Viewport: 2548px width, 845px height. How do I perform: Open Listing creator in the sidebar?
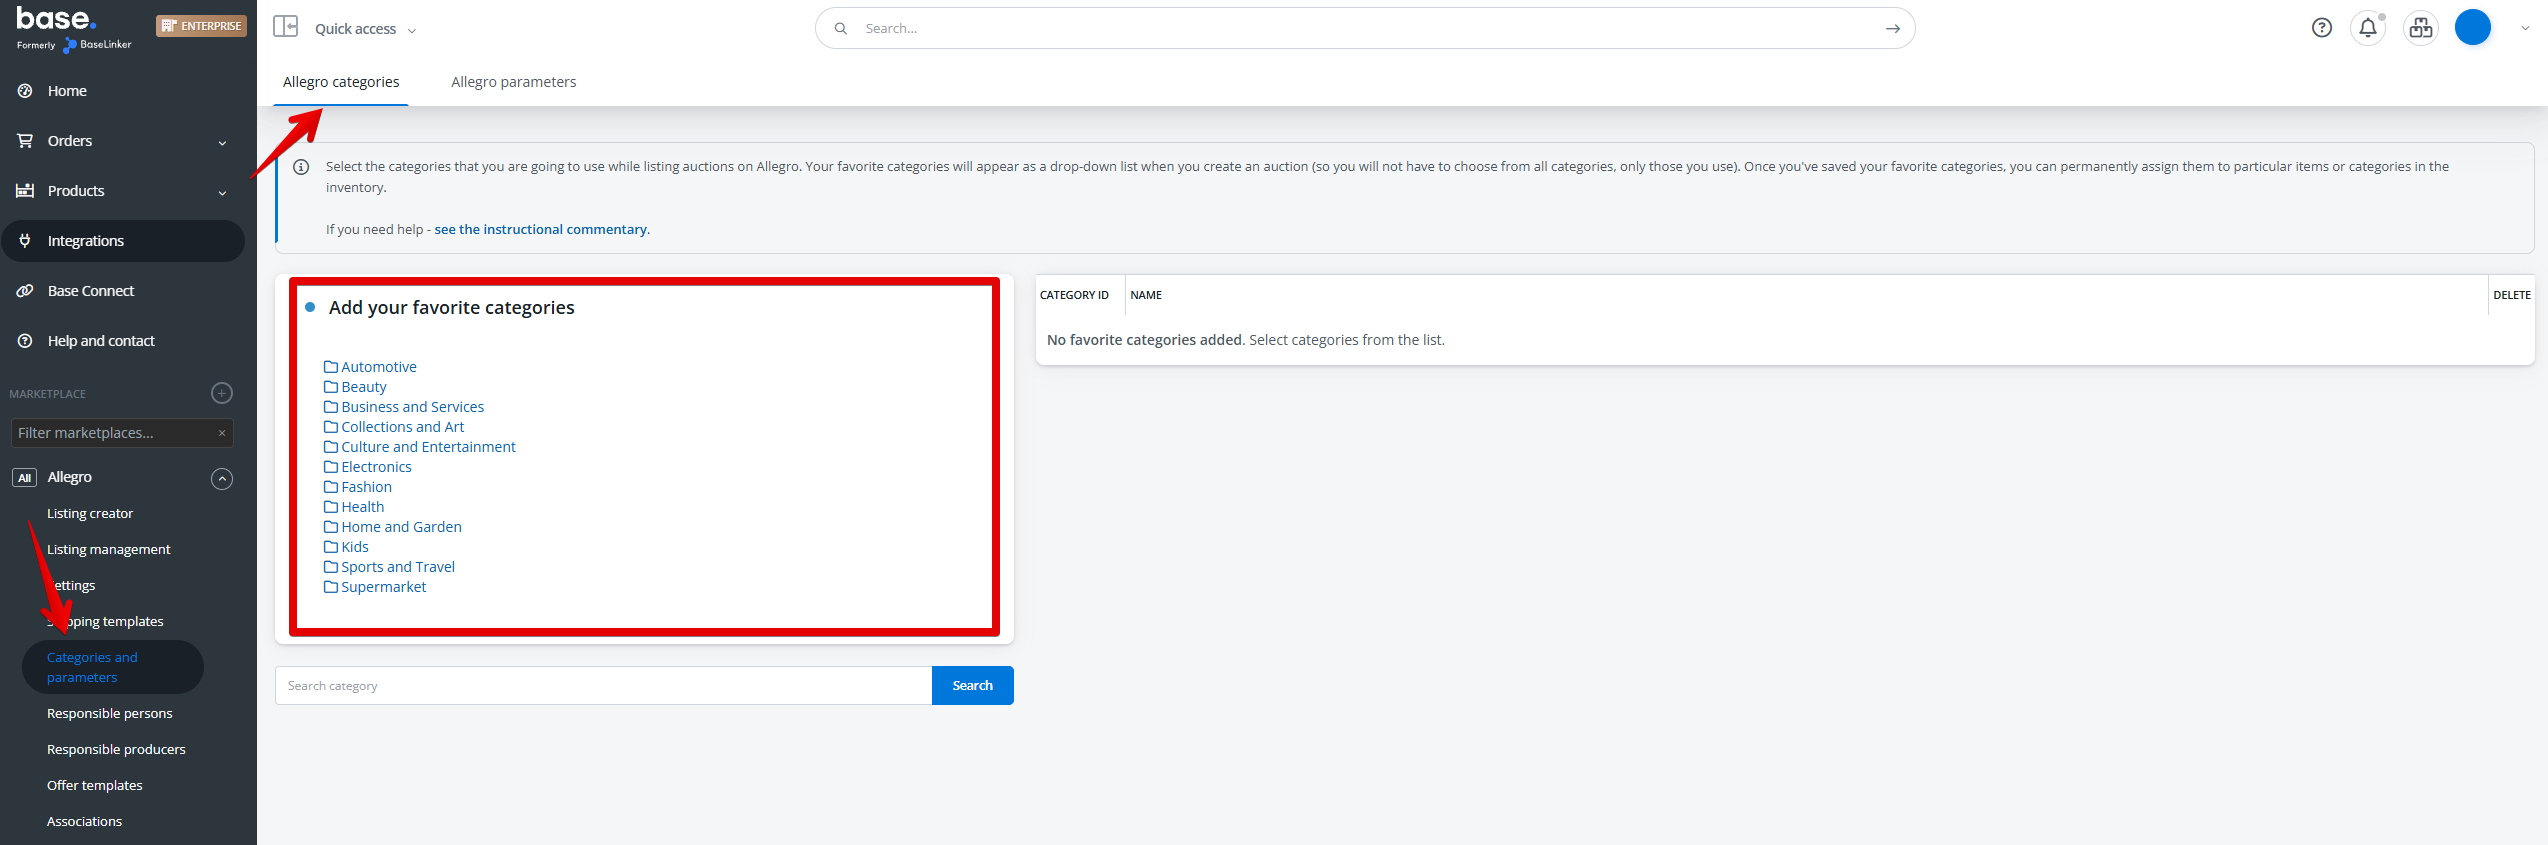pyautogui.click(x=90, y=513)
